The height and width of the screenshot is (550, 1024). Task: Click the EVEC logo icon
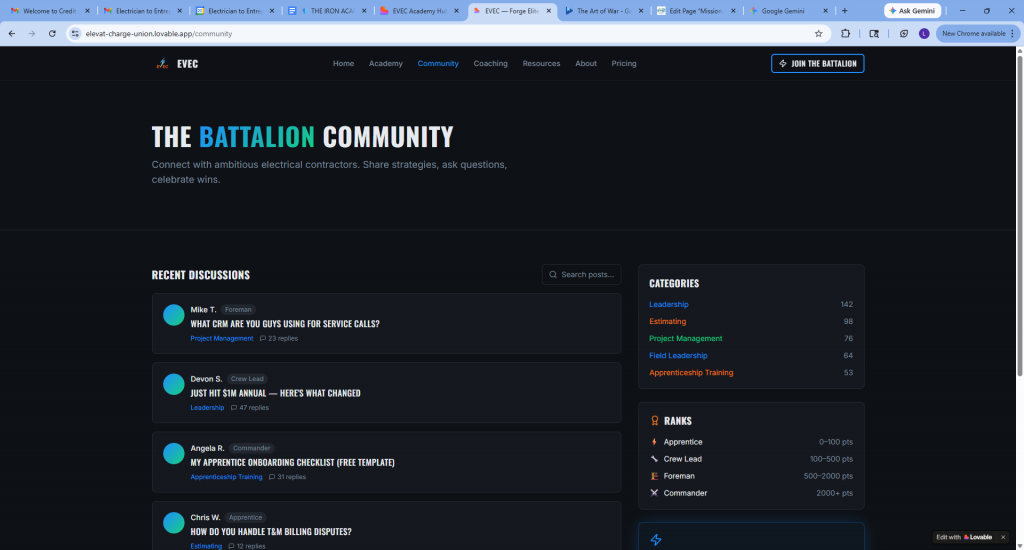(x=162, y=64)
